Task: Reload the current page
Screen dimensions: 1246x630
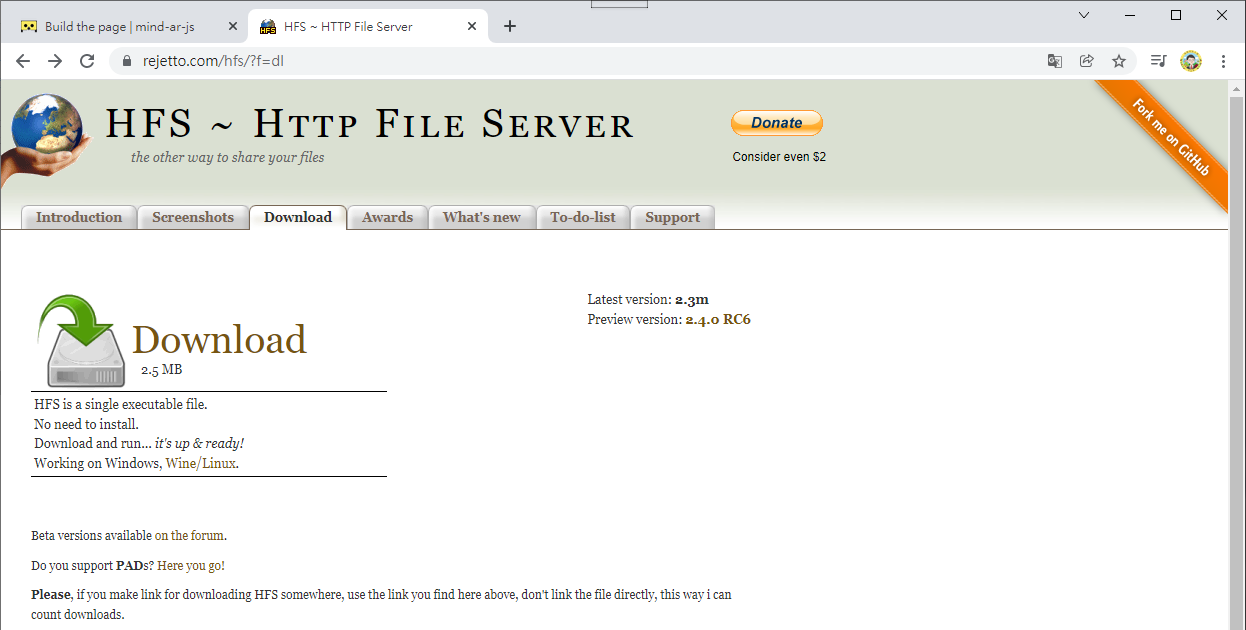Action: click(x=87, y=61)
